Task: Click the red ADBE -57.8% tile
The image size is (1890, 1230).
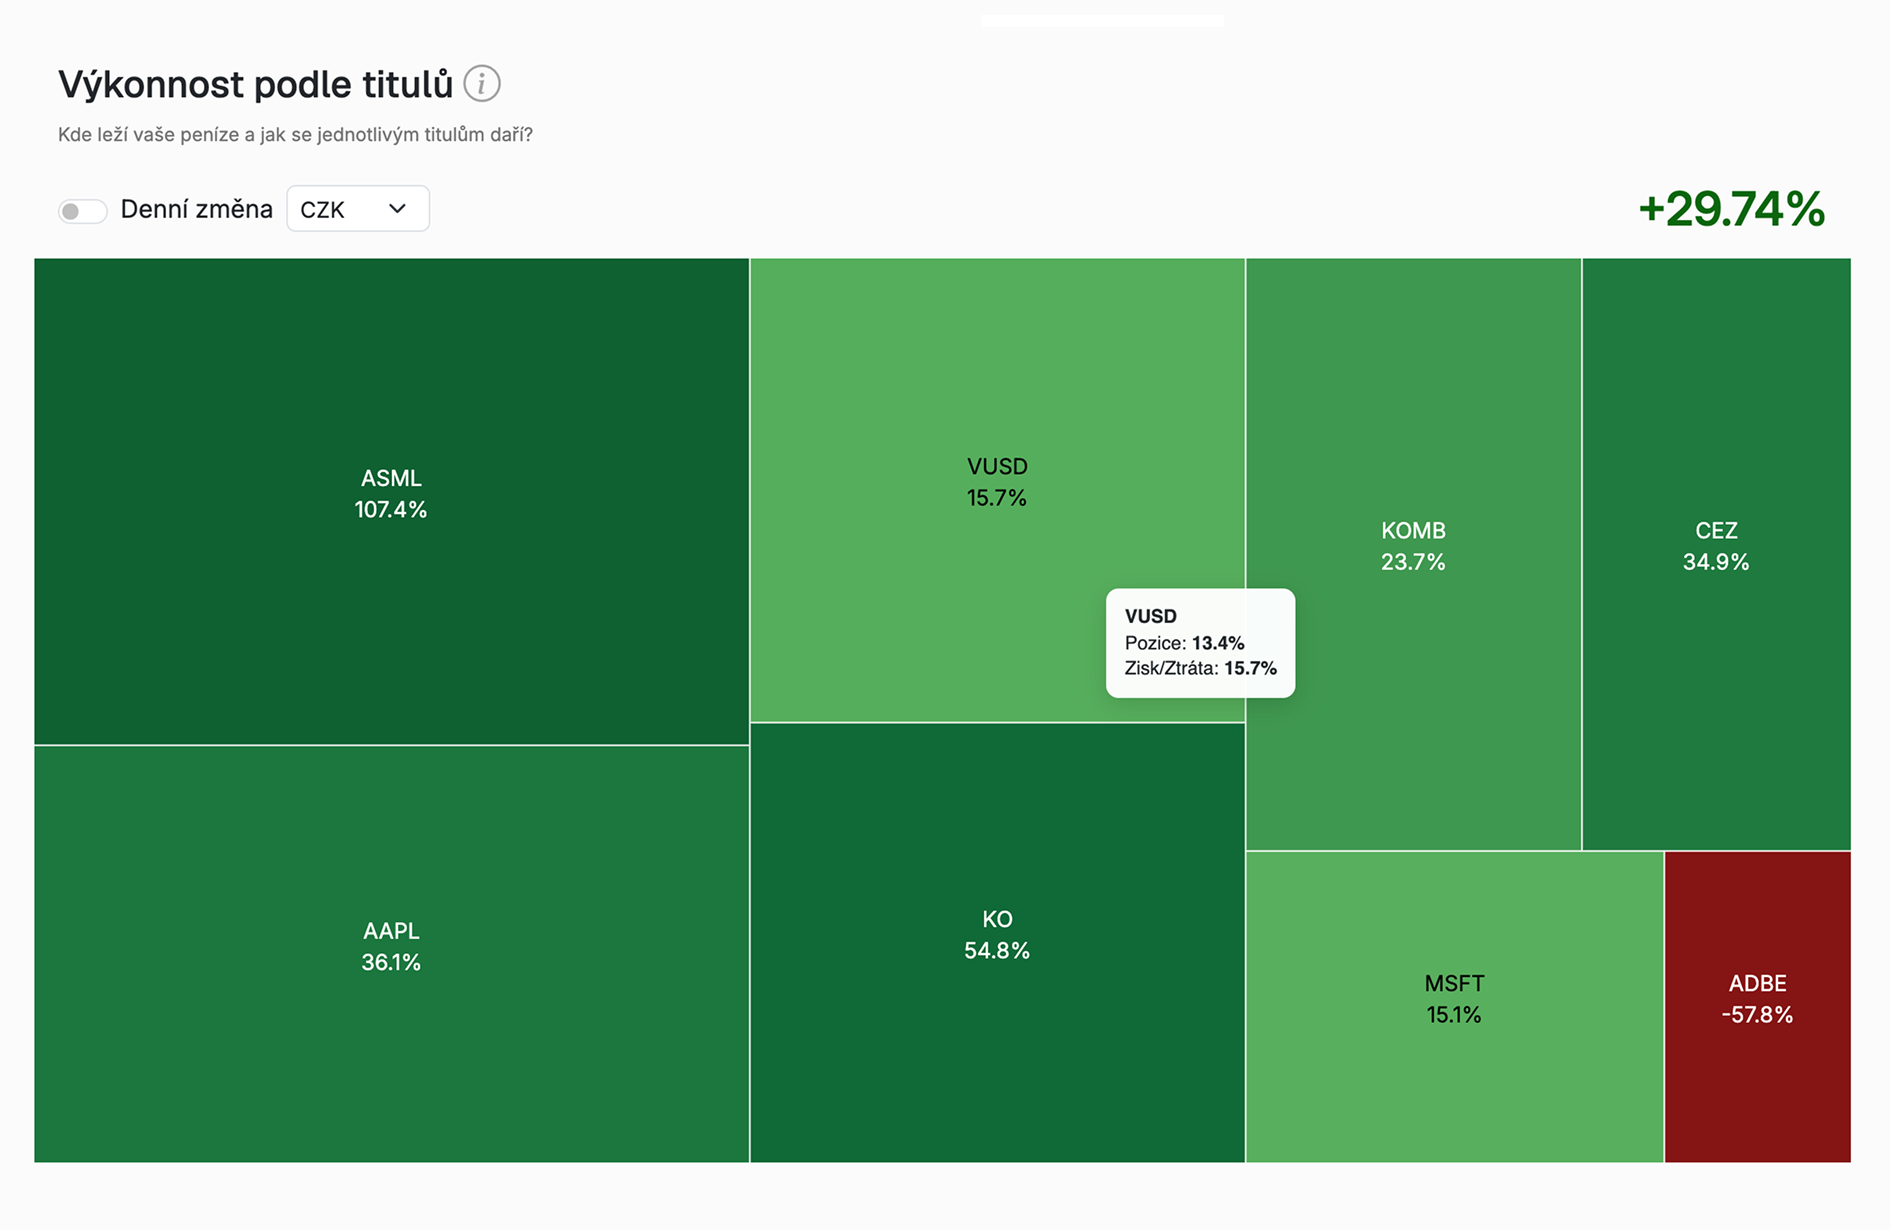Action: 1757,1006
